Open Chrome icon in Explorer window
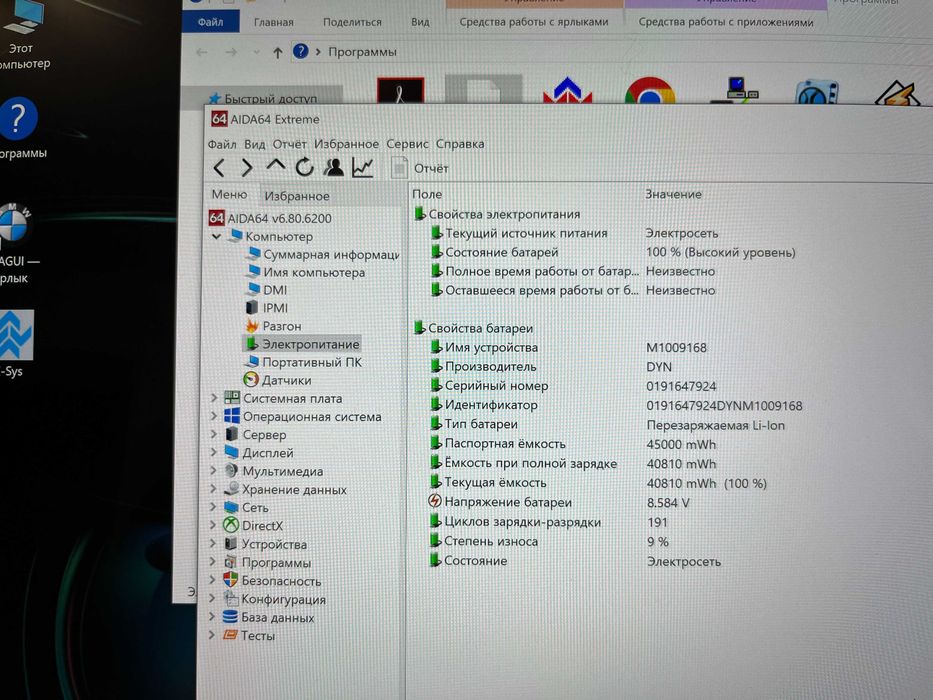Viewport: 933px width, 700px height. coord(650,90)
